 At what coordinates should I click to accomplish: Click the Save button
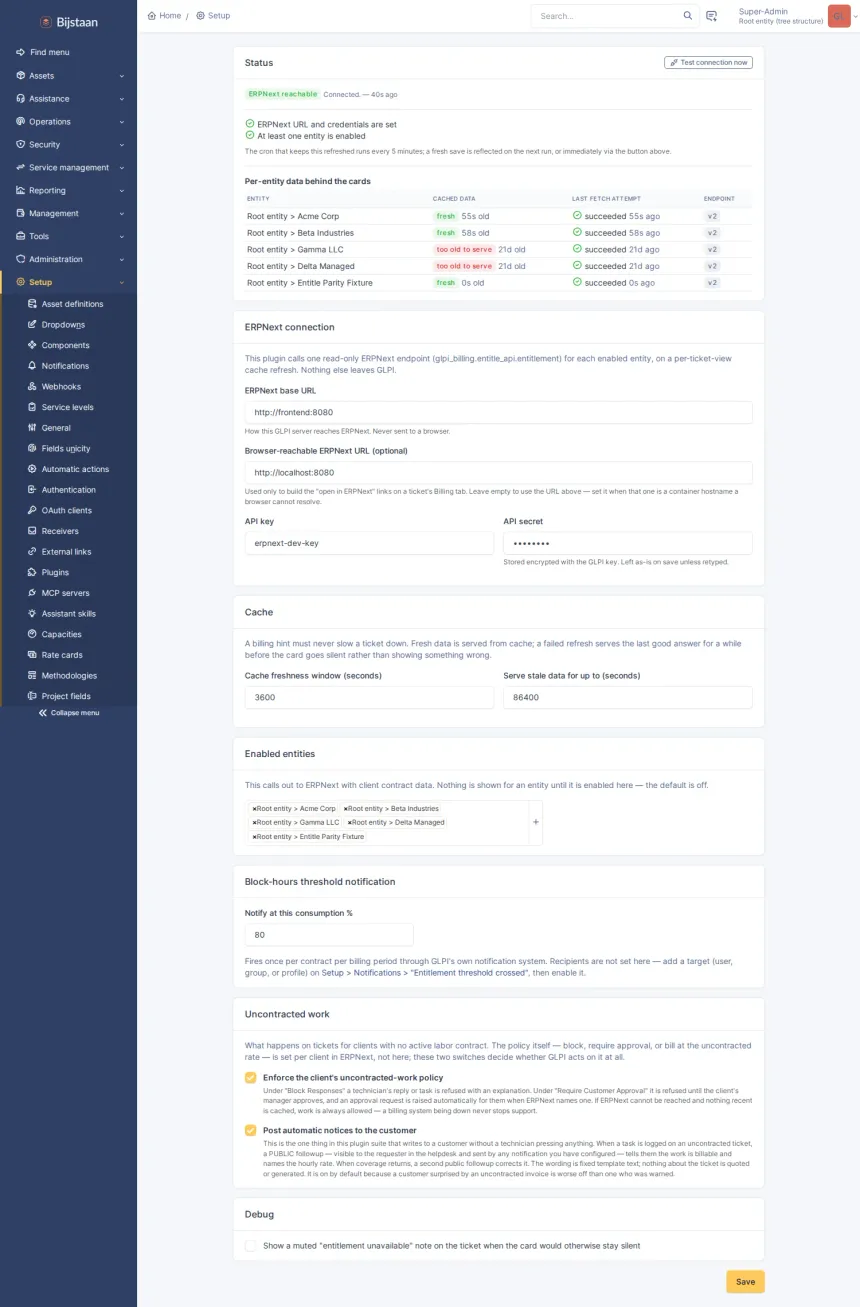[745, 1281]
